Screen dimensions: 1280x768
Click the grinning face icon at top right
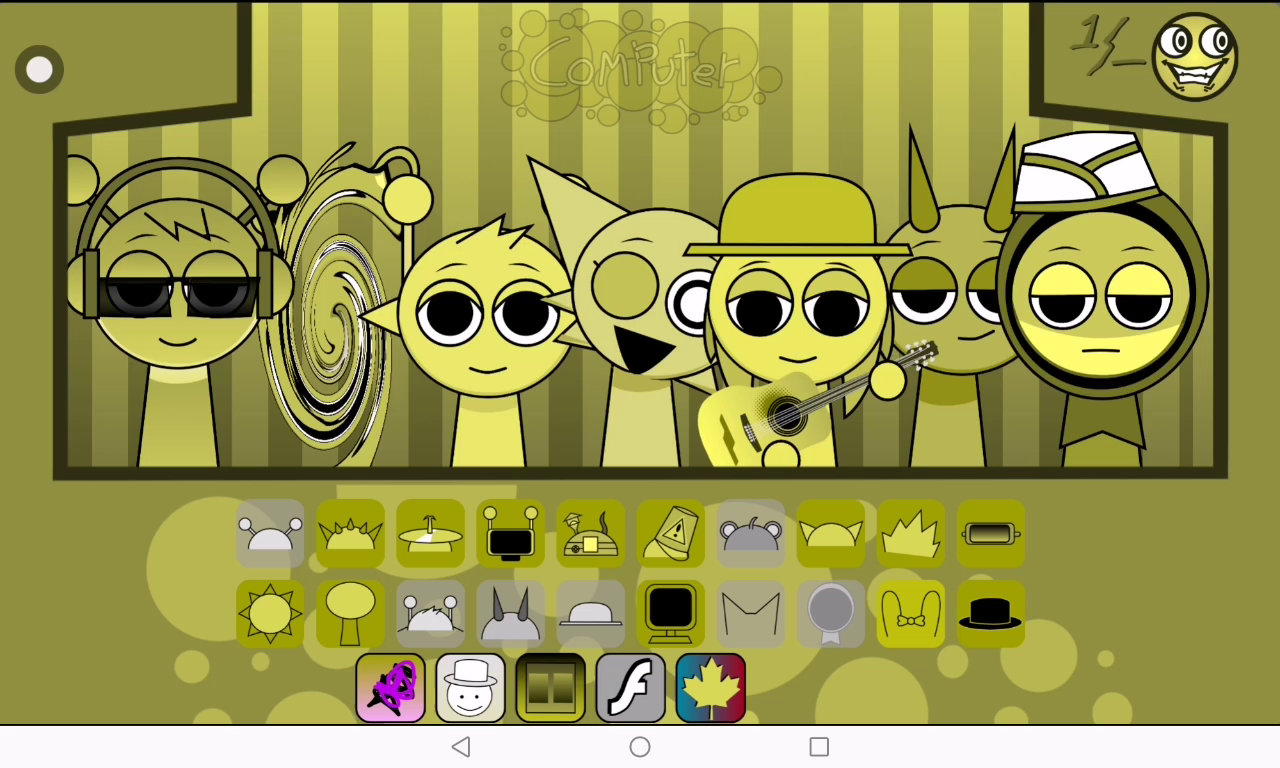point(1194,57)
